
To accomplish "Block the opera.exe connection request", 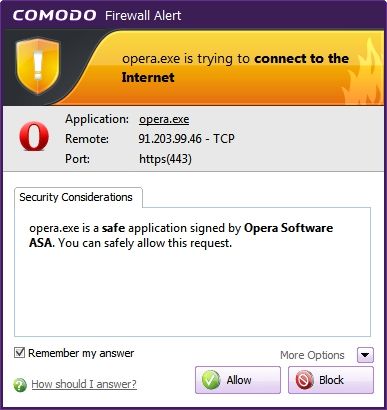I will click(x=331, y=380).
